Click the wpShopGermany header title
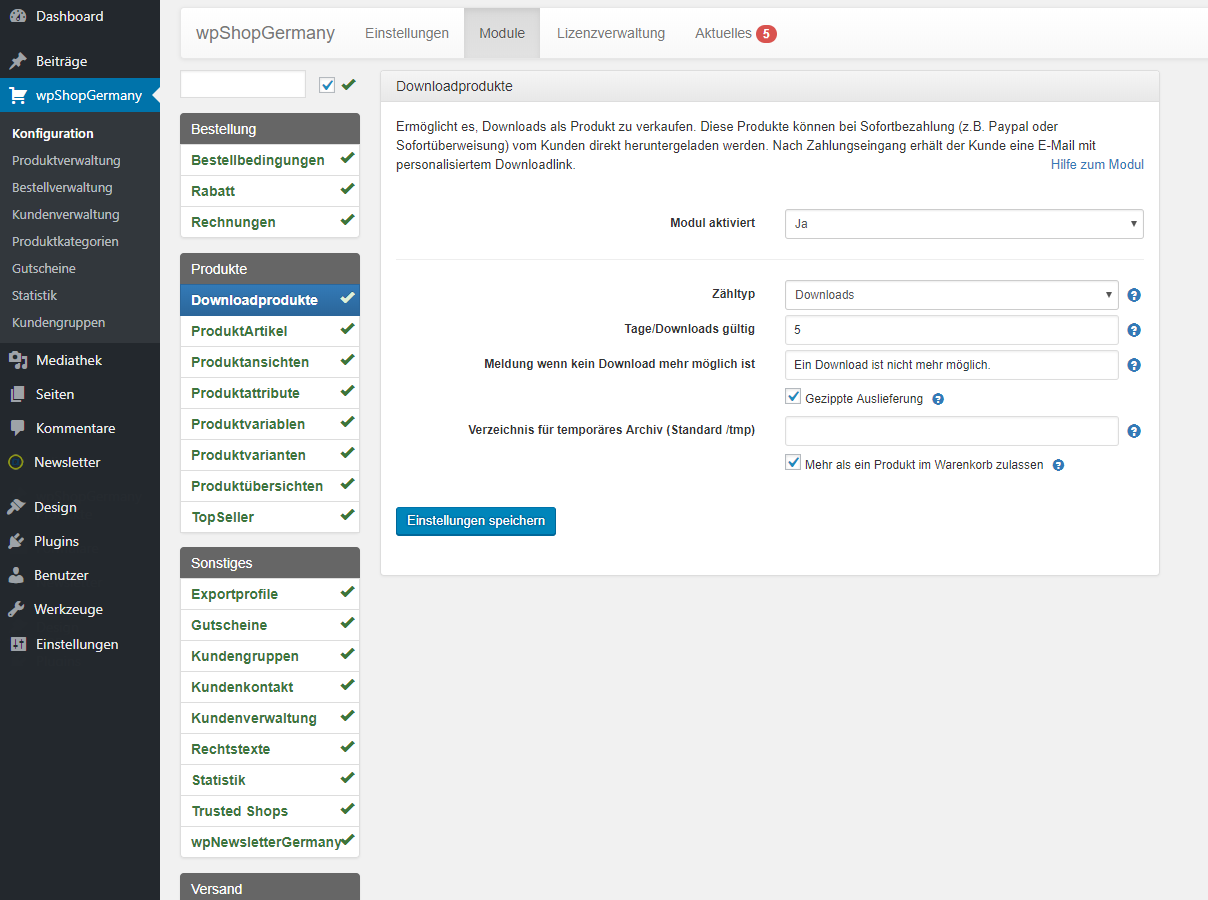Viewport: 1208px width, 900px height. (x=265, y=33)
